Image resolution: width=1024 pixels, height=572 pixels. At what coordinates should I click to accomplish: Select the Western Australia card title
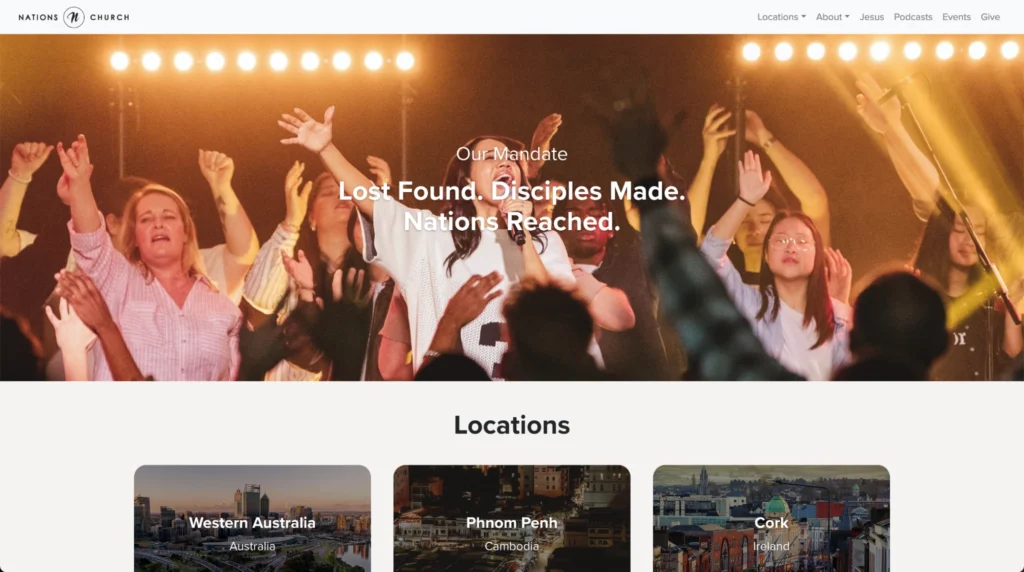pos(252,523)
